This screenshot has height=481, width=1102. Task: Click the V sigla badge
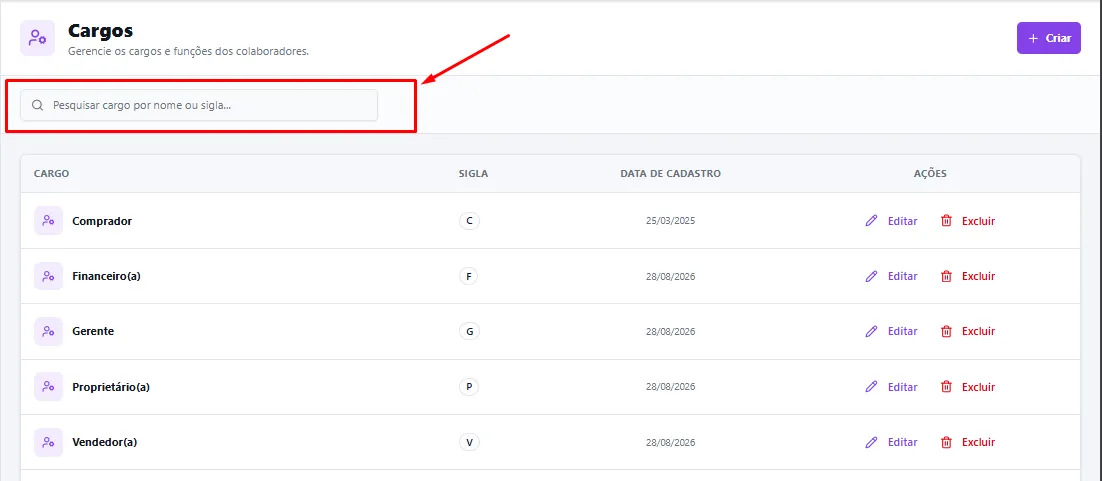click(x=469, y=442)
